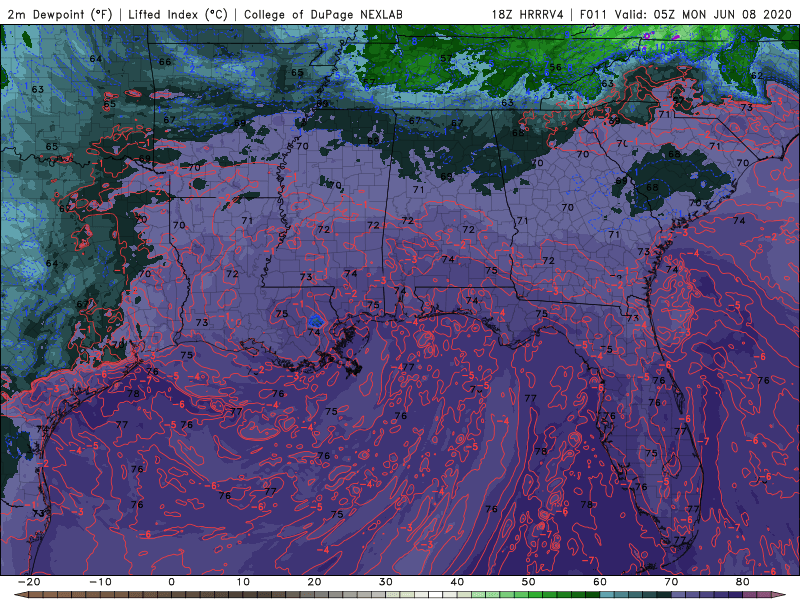Click the "30" colorbar scale label

[x=386, y=582]
